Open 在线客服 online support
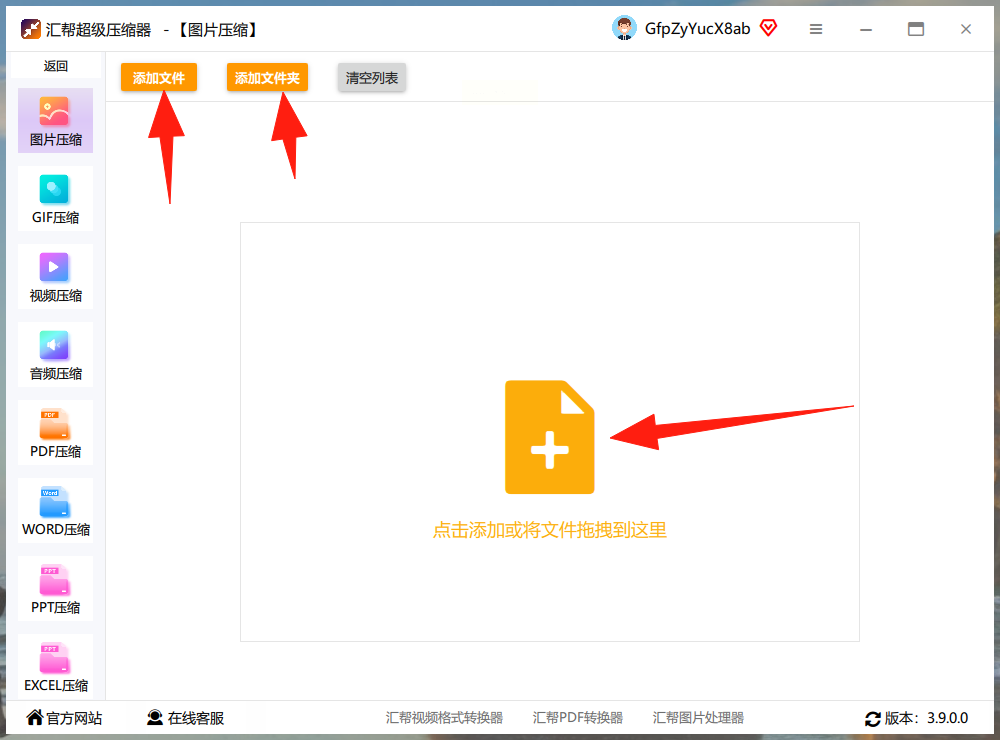This screenshot has height=740, width=1000. coord(186,718)
